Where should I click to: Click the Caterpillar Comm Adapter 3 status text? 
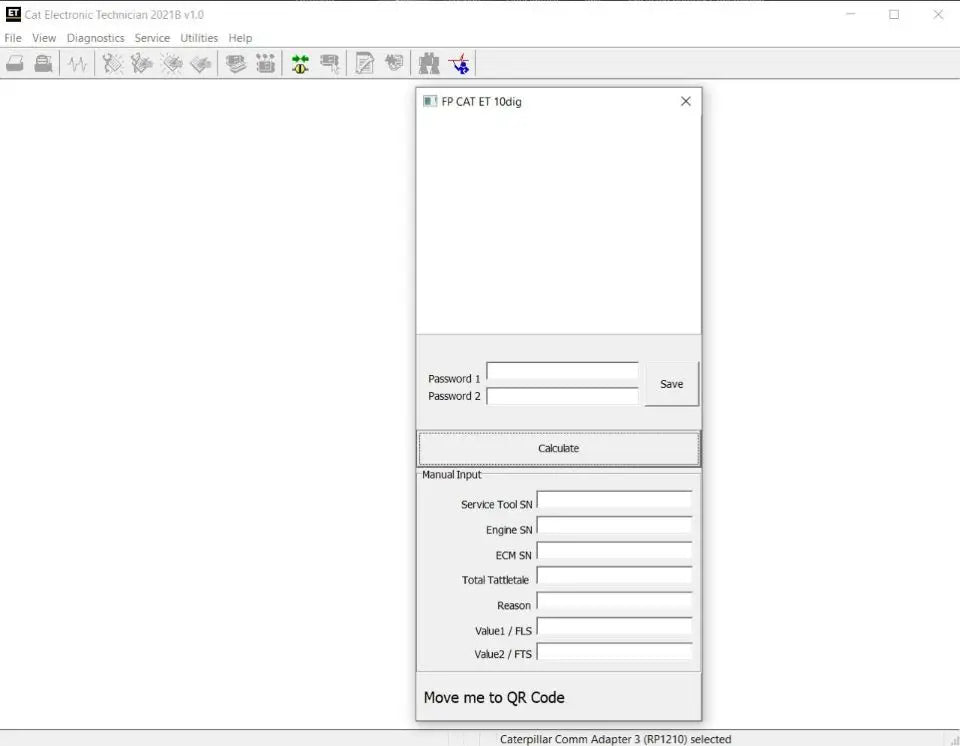coord(615,739)
